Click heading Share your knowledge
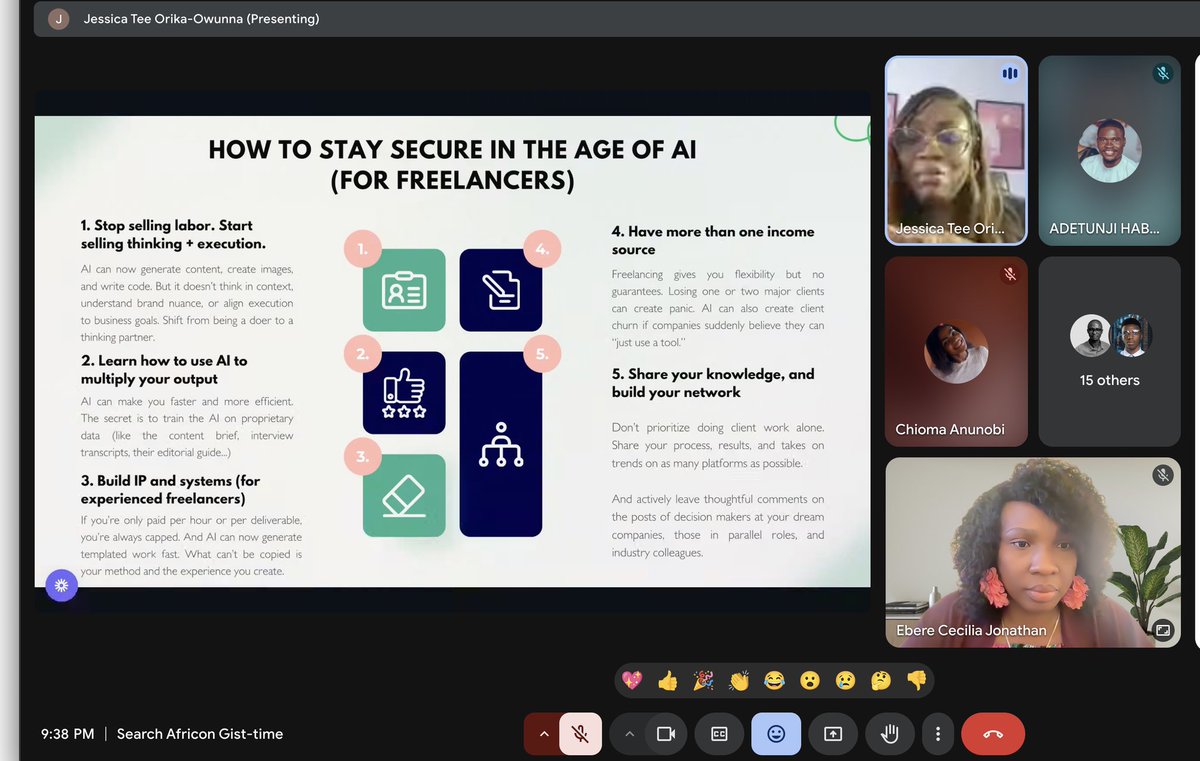 pos(713,383)
